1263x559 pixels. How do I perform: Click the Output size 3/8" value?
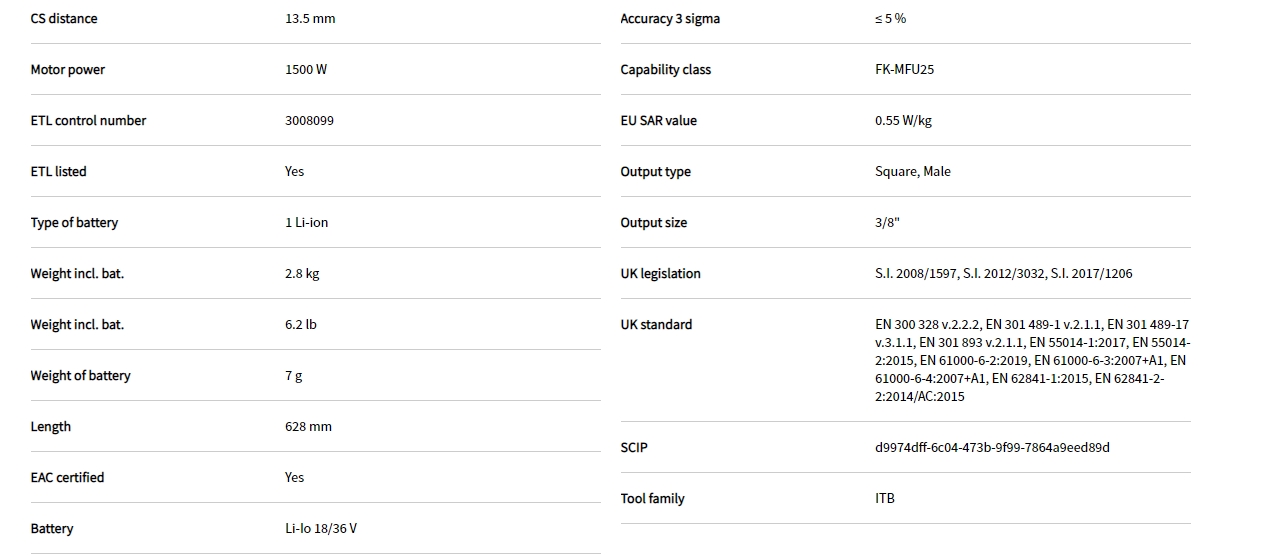pos(887,223)
